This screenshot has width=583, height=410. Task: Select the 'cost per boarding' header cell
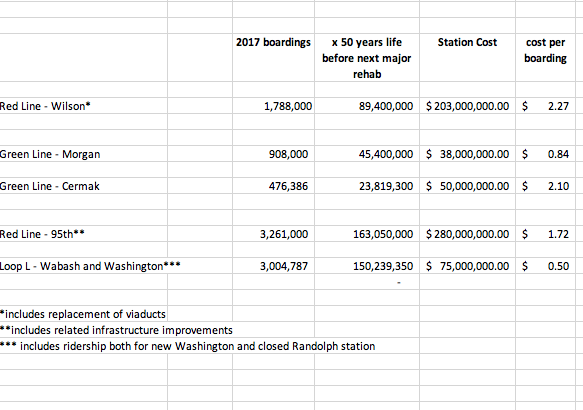(545, 58)
